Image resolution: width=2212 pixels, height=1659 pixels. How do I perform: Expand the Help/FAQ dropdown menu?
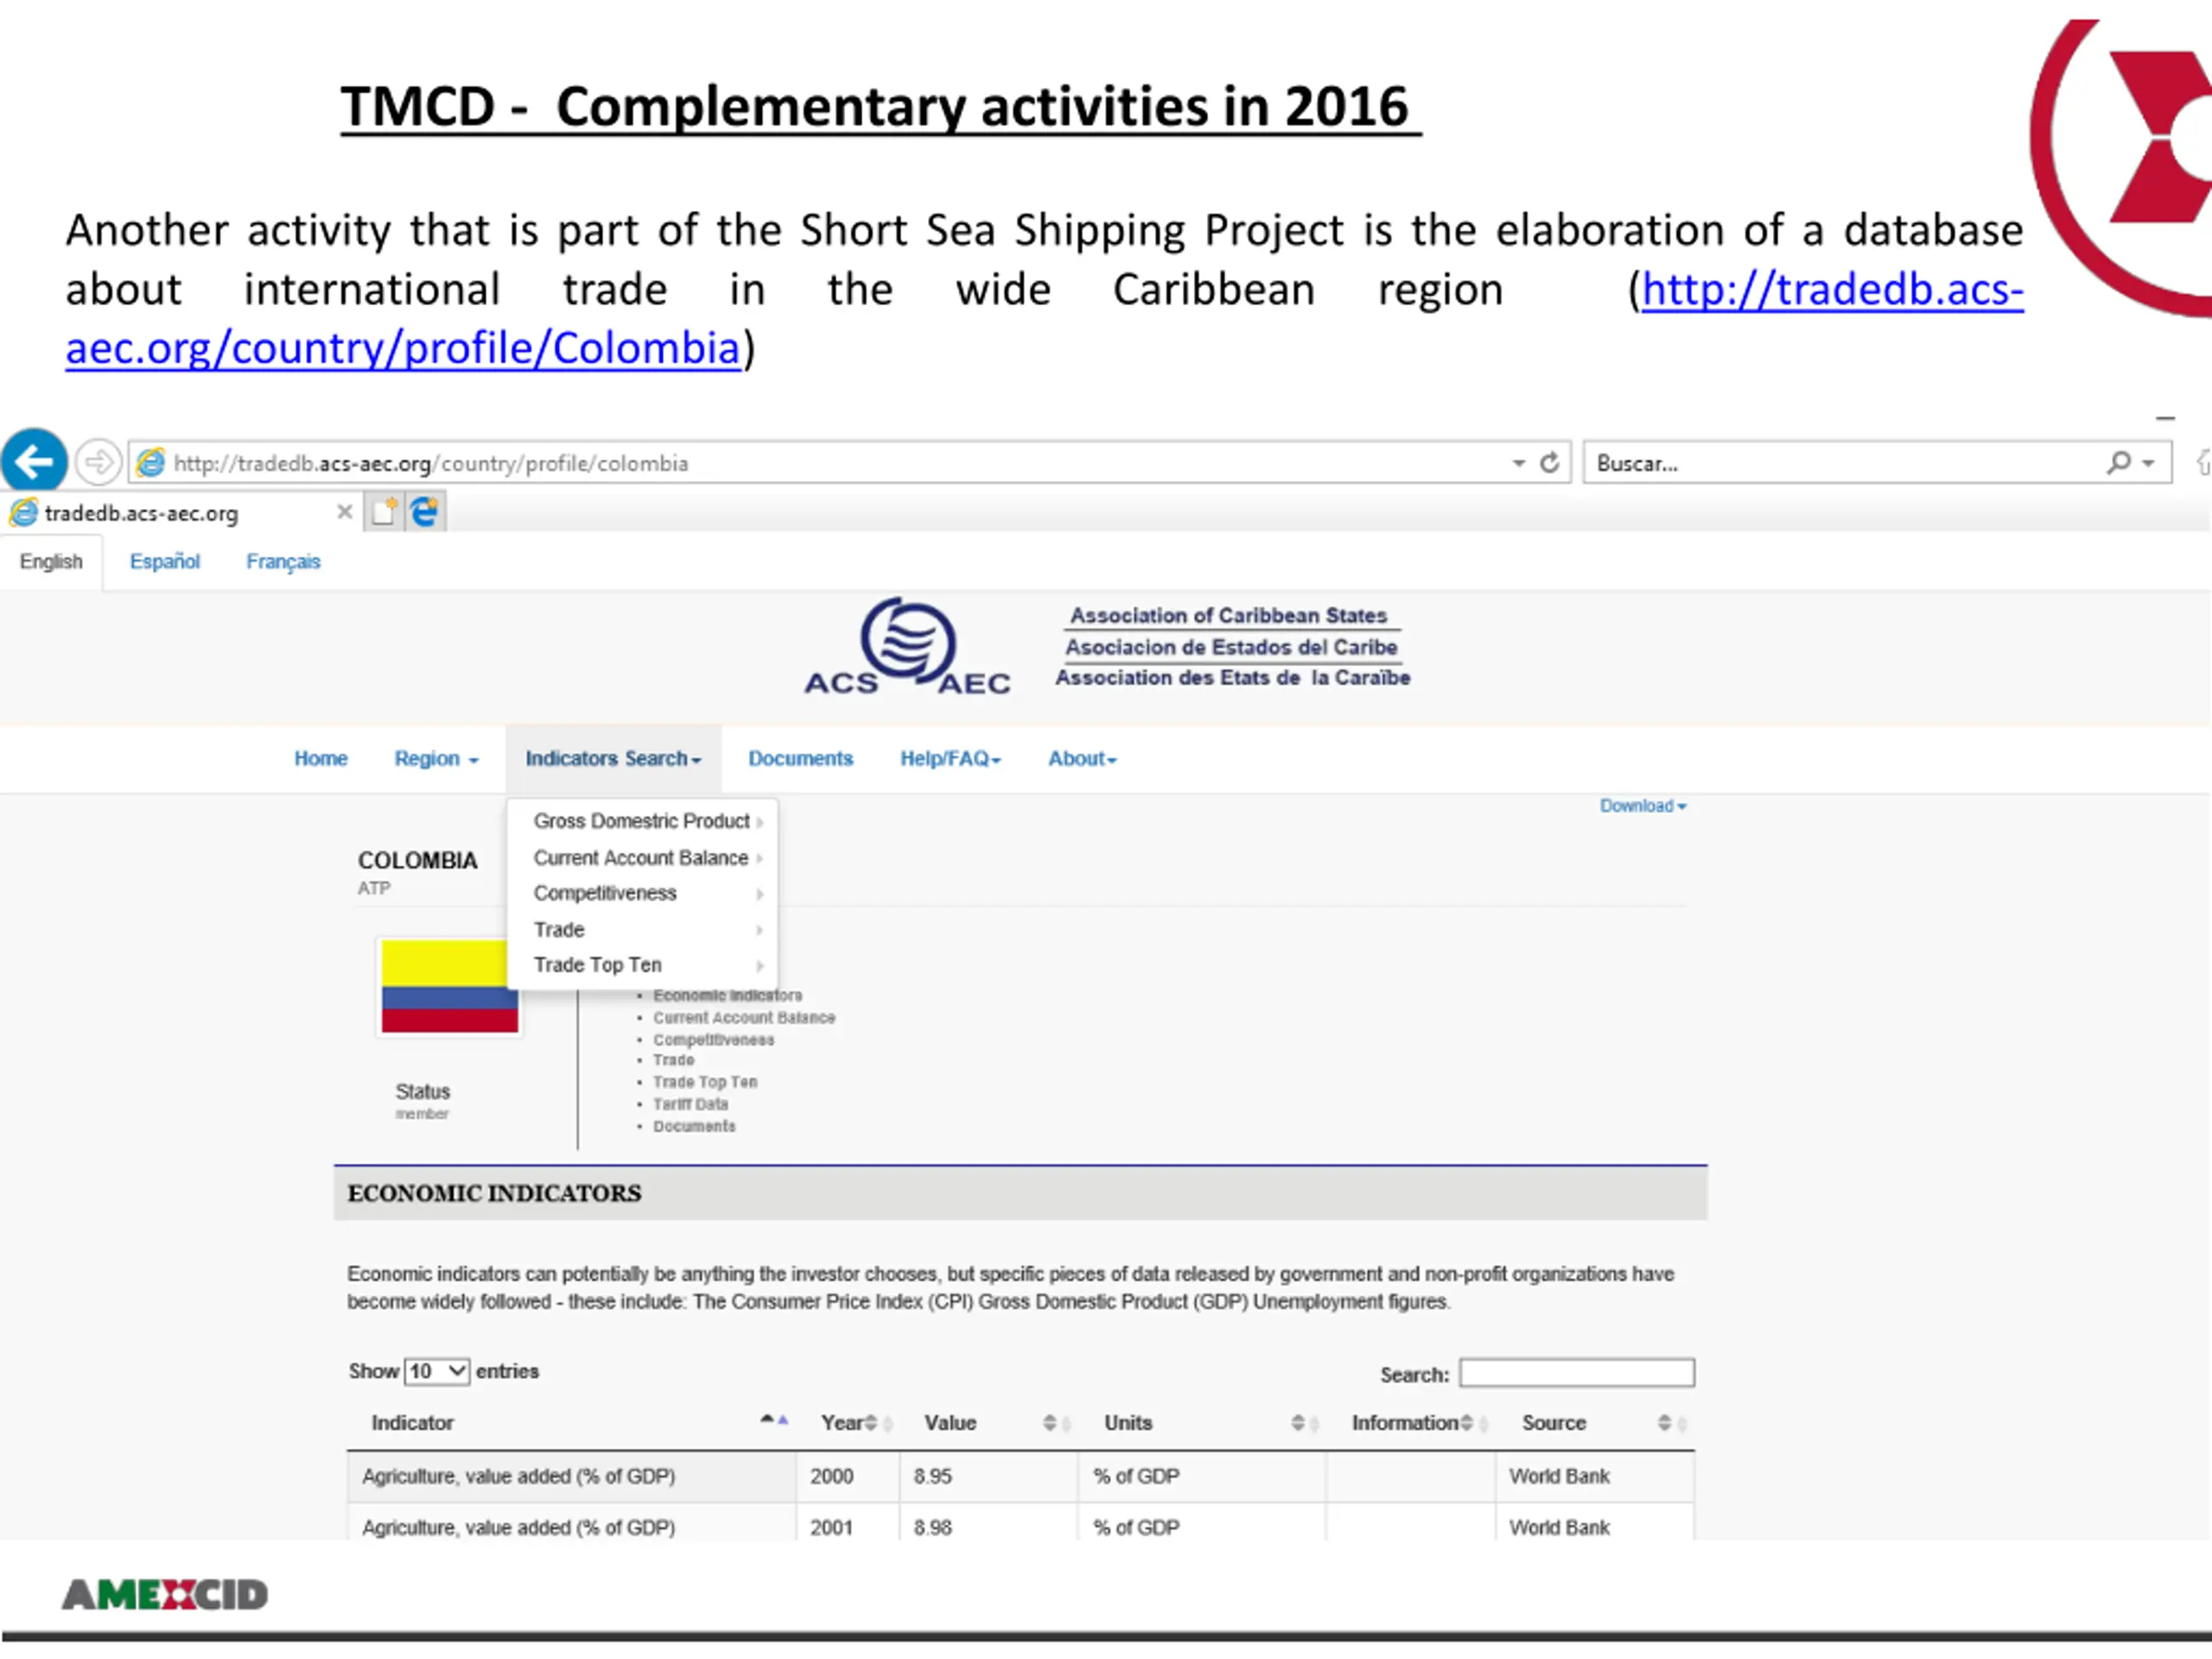(x=950, y=758)
